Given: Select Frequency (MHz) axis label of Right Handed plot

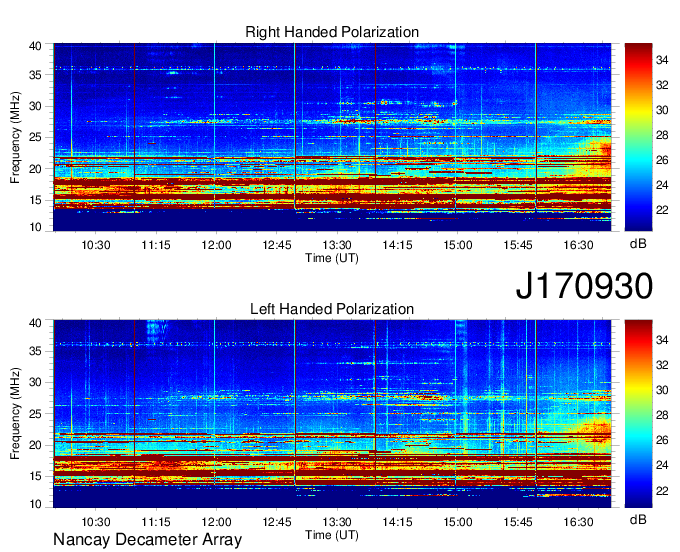Looking at the screenshot, I should click(15, 137).
